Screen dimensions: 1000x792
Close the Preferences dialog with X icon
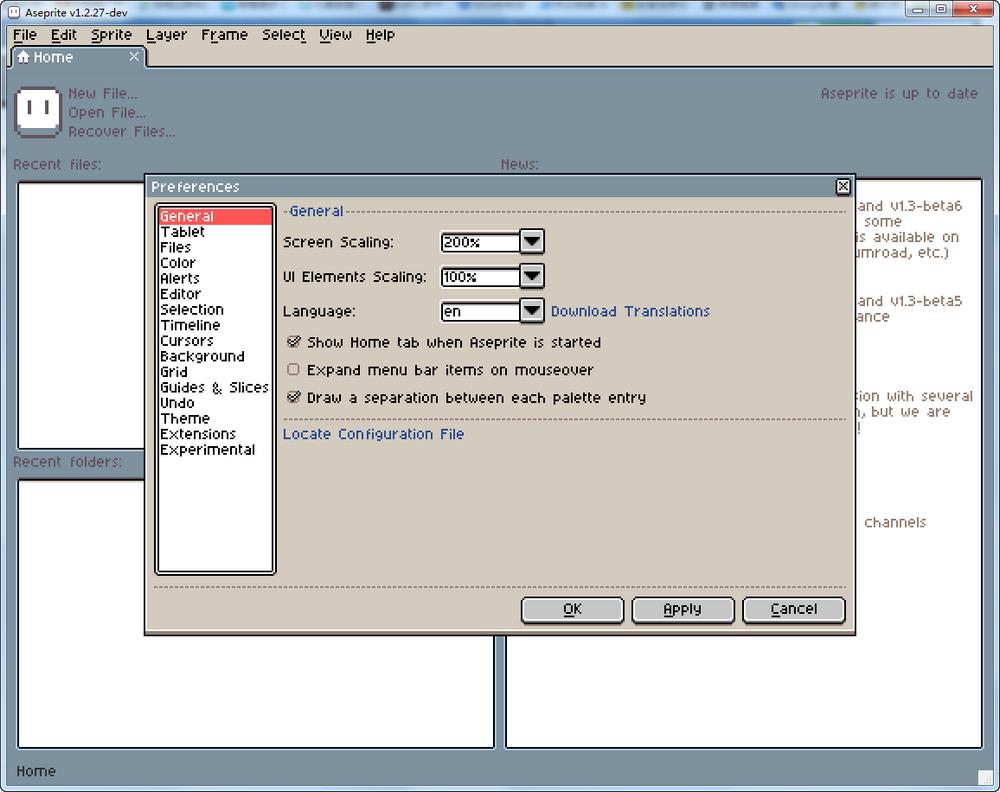click(x=842, y=186)
